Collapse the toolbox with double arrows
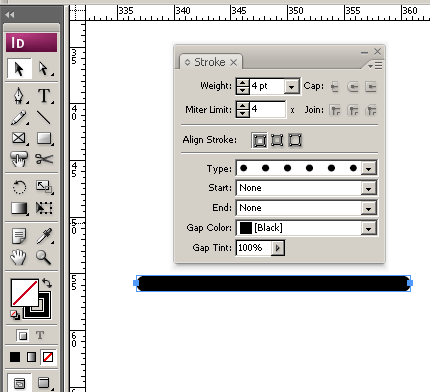The width and height of the screenshot is (430, 392). [x=10, y=15]
